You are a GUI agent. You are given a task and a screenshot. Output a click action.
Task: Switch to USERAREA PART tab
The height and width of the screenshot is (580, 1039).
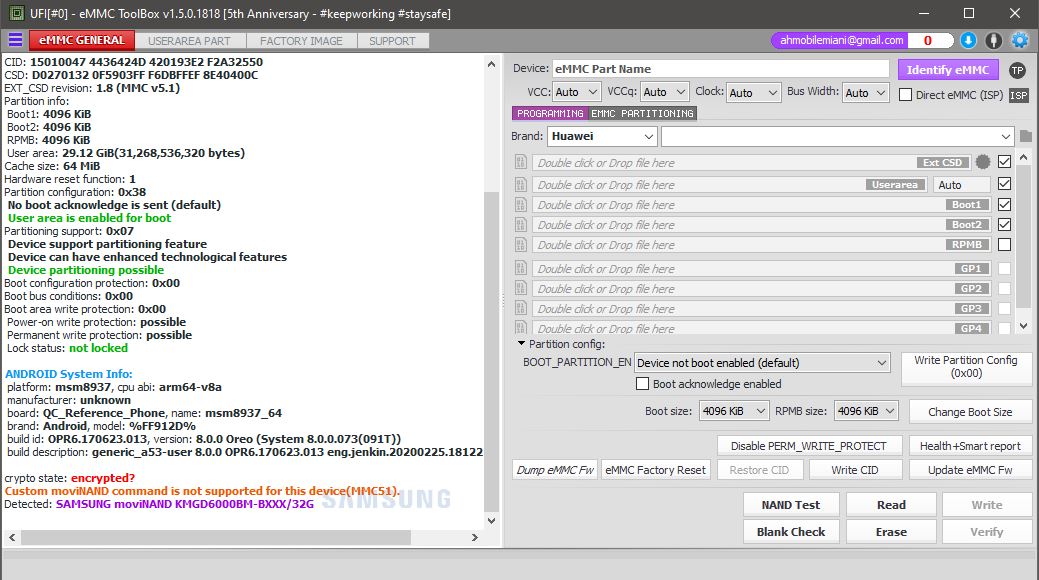click(x=190, y=41)
